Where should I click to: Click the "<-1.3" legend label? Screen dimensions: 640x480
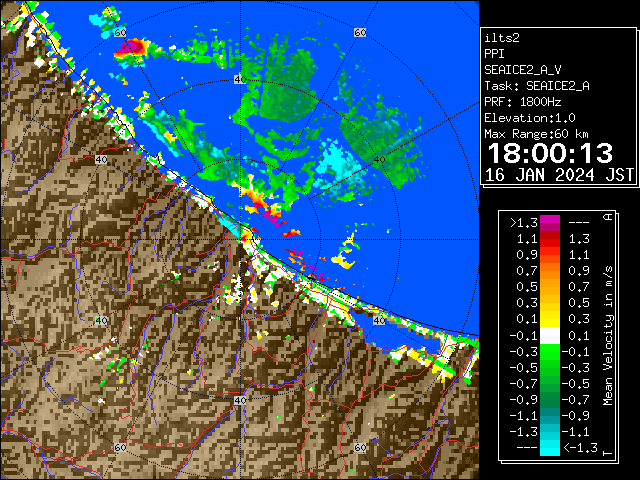580,447
